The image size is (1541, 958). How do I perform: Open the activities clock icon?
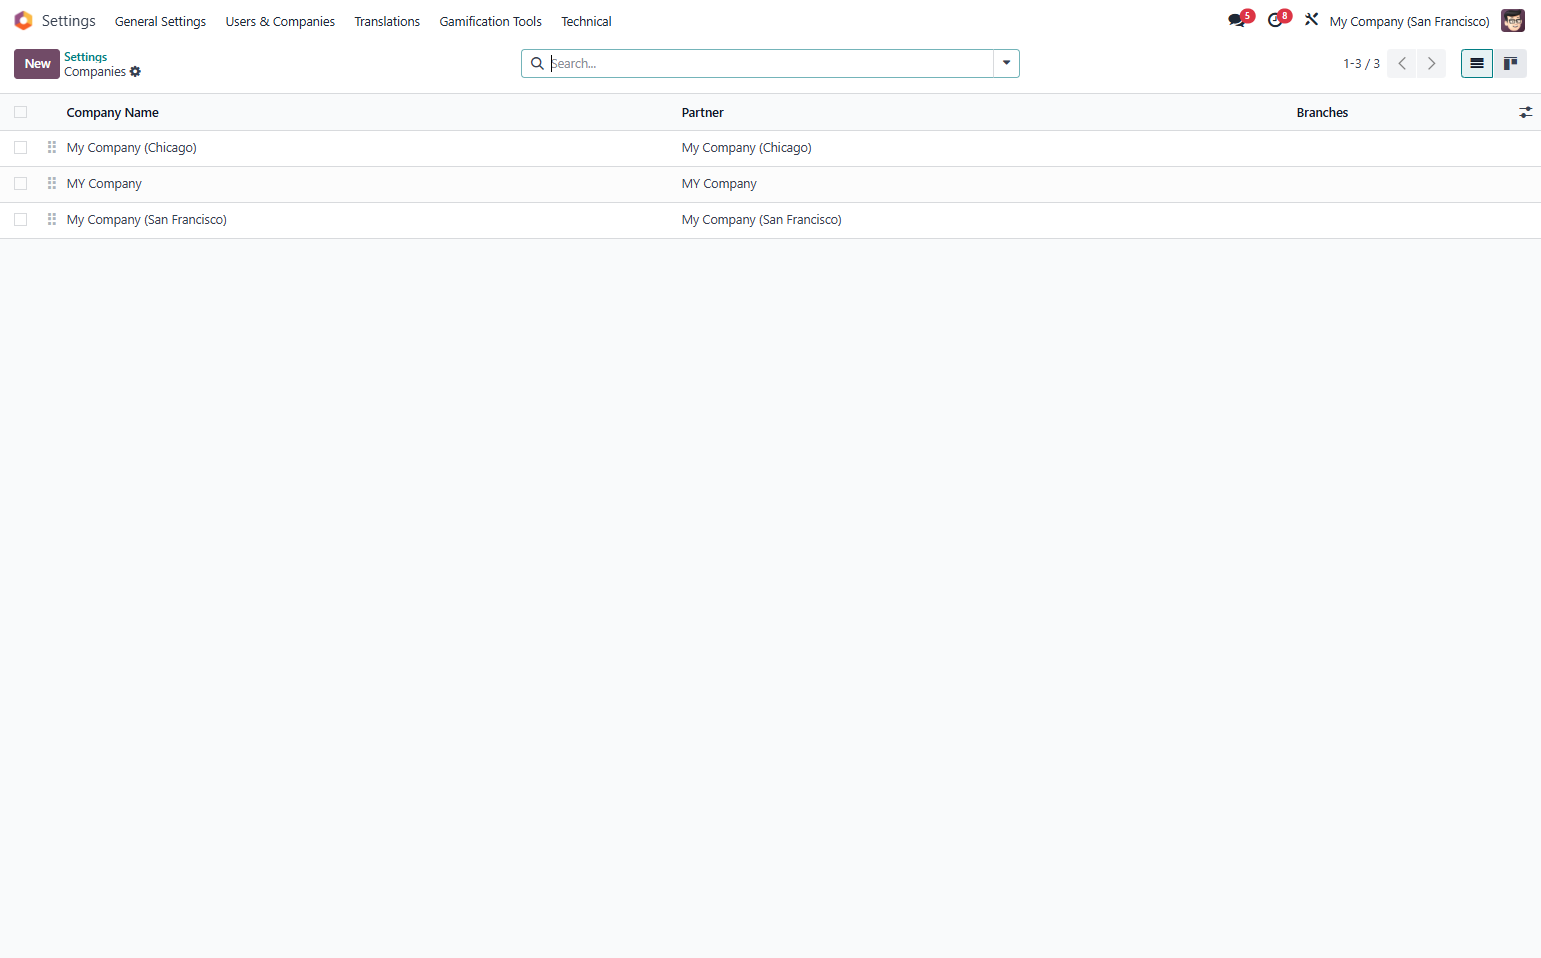[1275, 21]
